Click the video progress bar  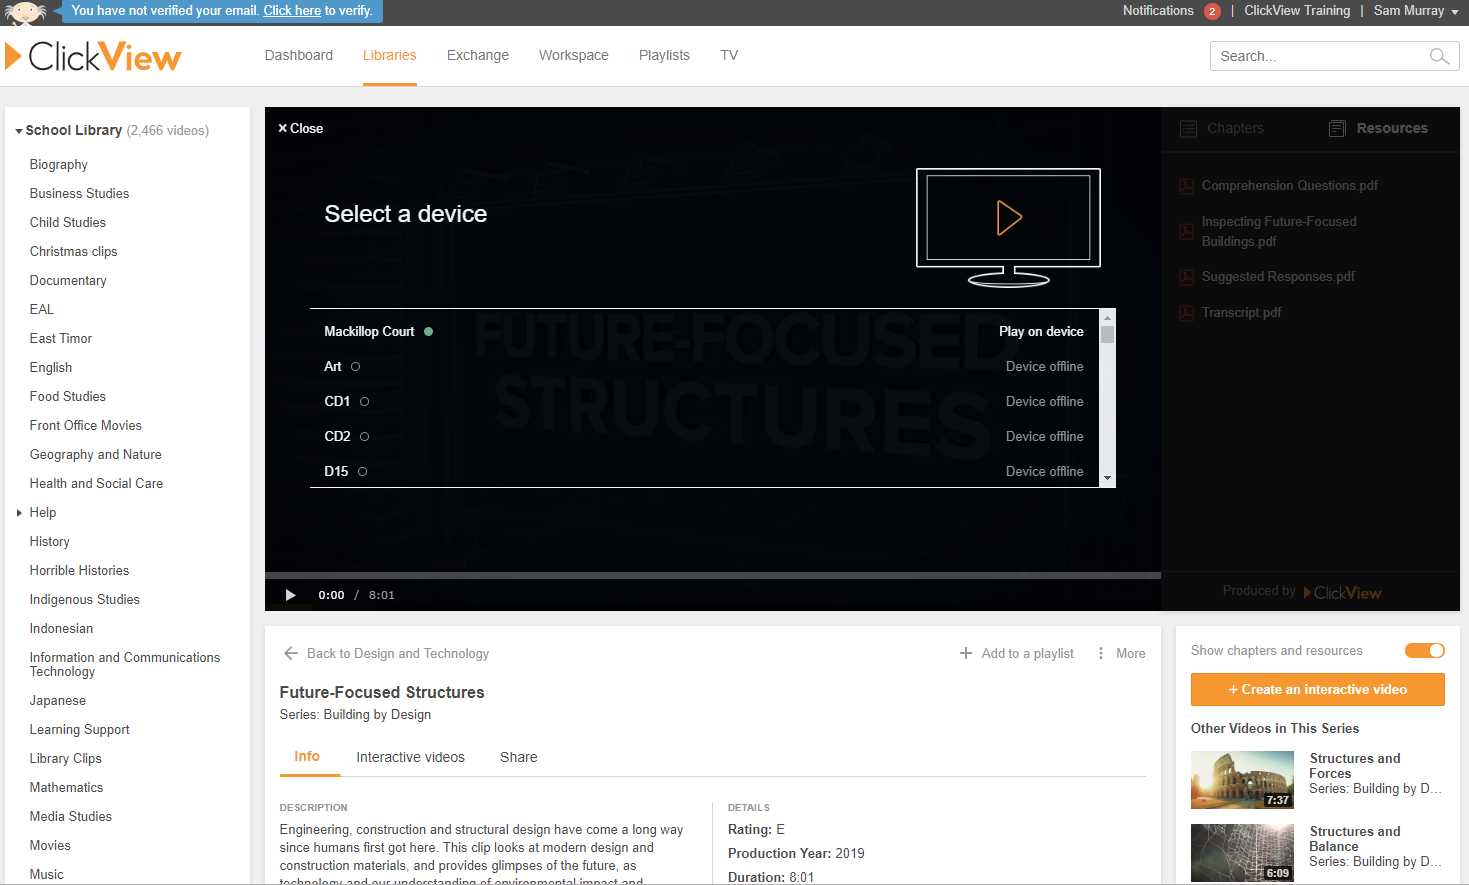712,575
